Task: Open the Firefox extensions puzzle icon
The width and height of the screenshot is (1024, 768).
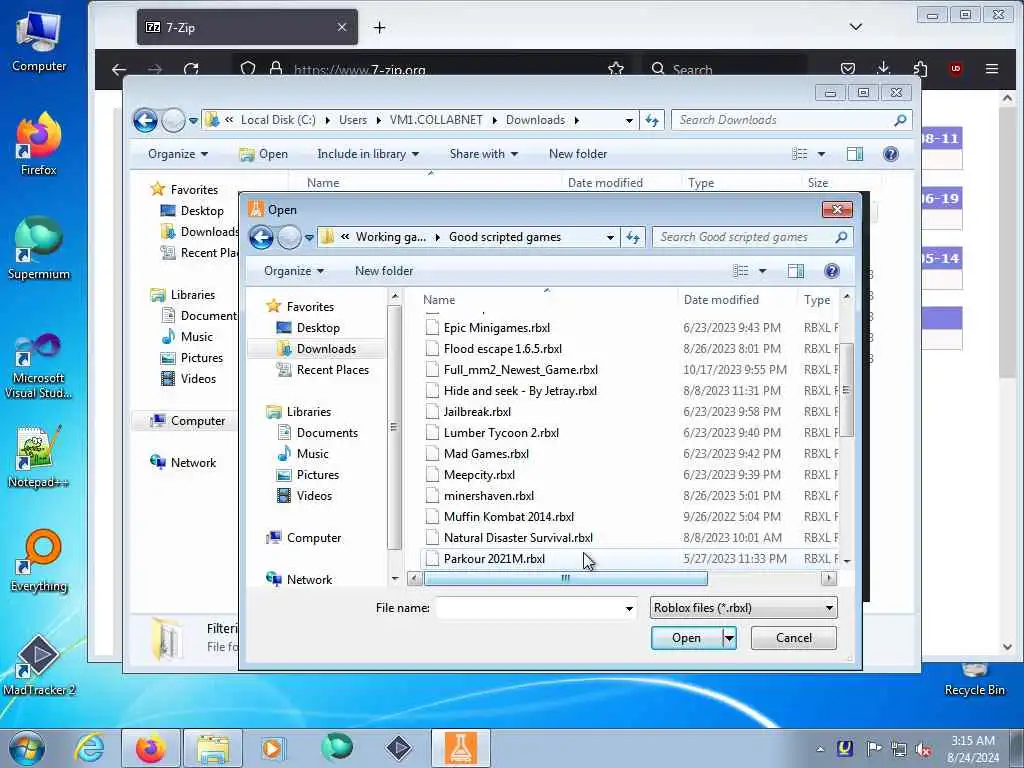Action: click(920, 69)
